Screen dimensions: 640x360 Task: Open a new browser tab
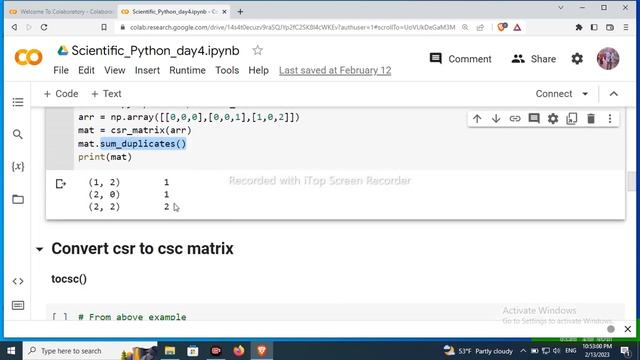click(x=240, y=12)
